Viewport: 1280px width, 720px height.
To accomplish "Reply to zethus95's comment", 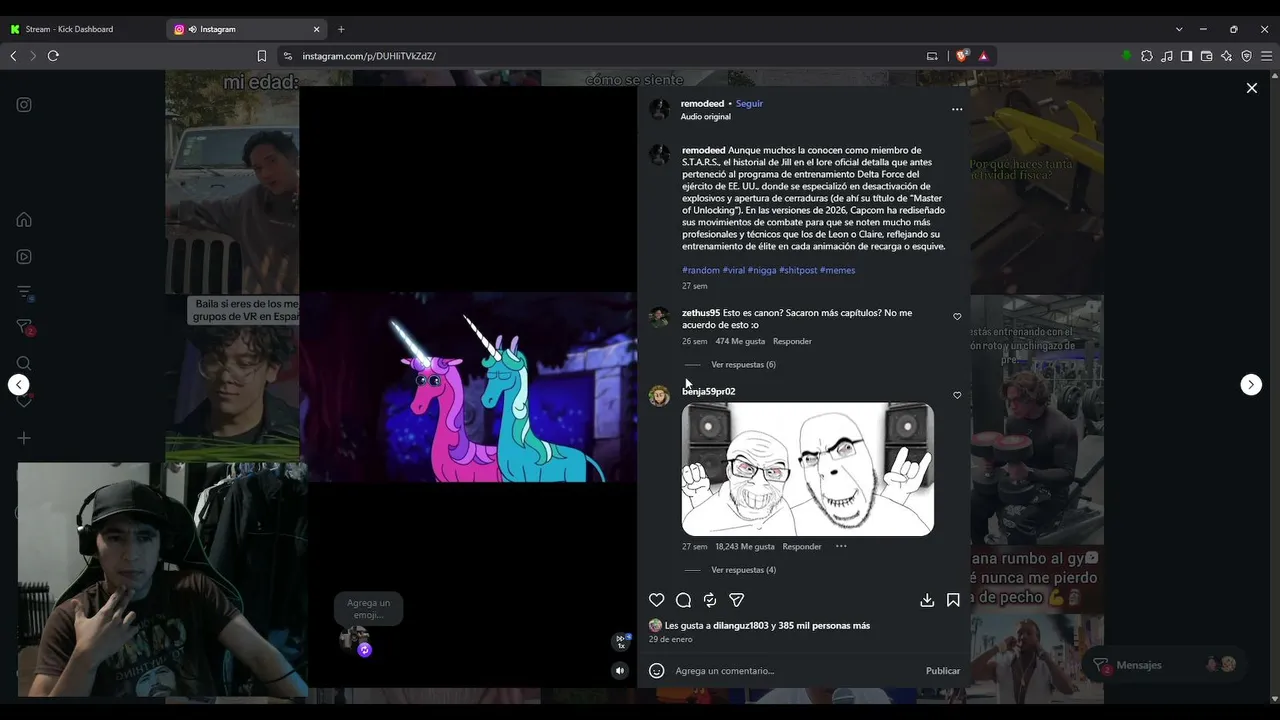I will coord(792,342).
